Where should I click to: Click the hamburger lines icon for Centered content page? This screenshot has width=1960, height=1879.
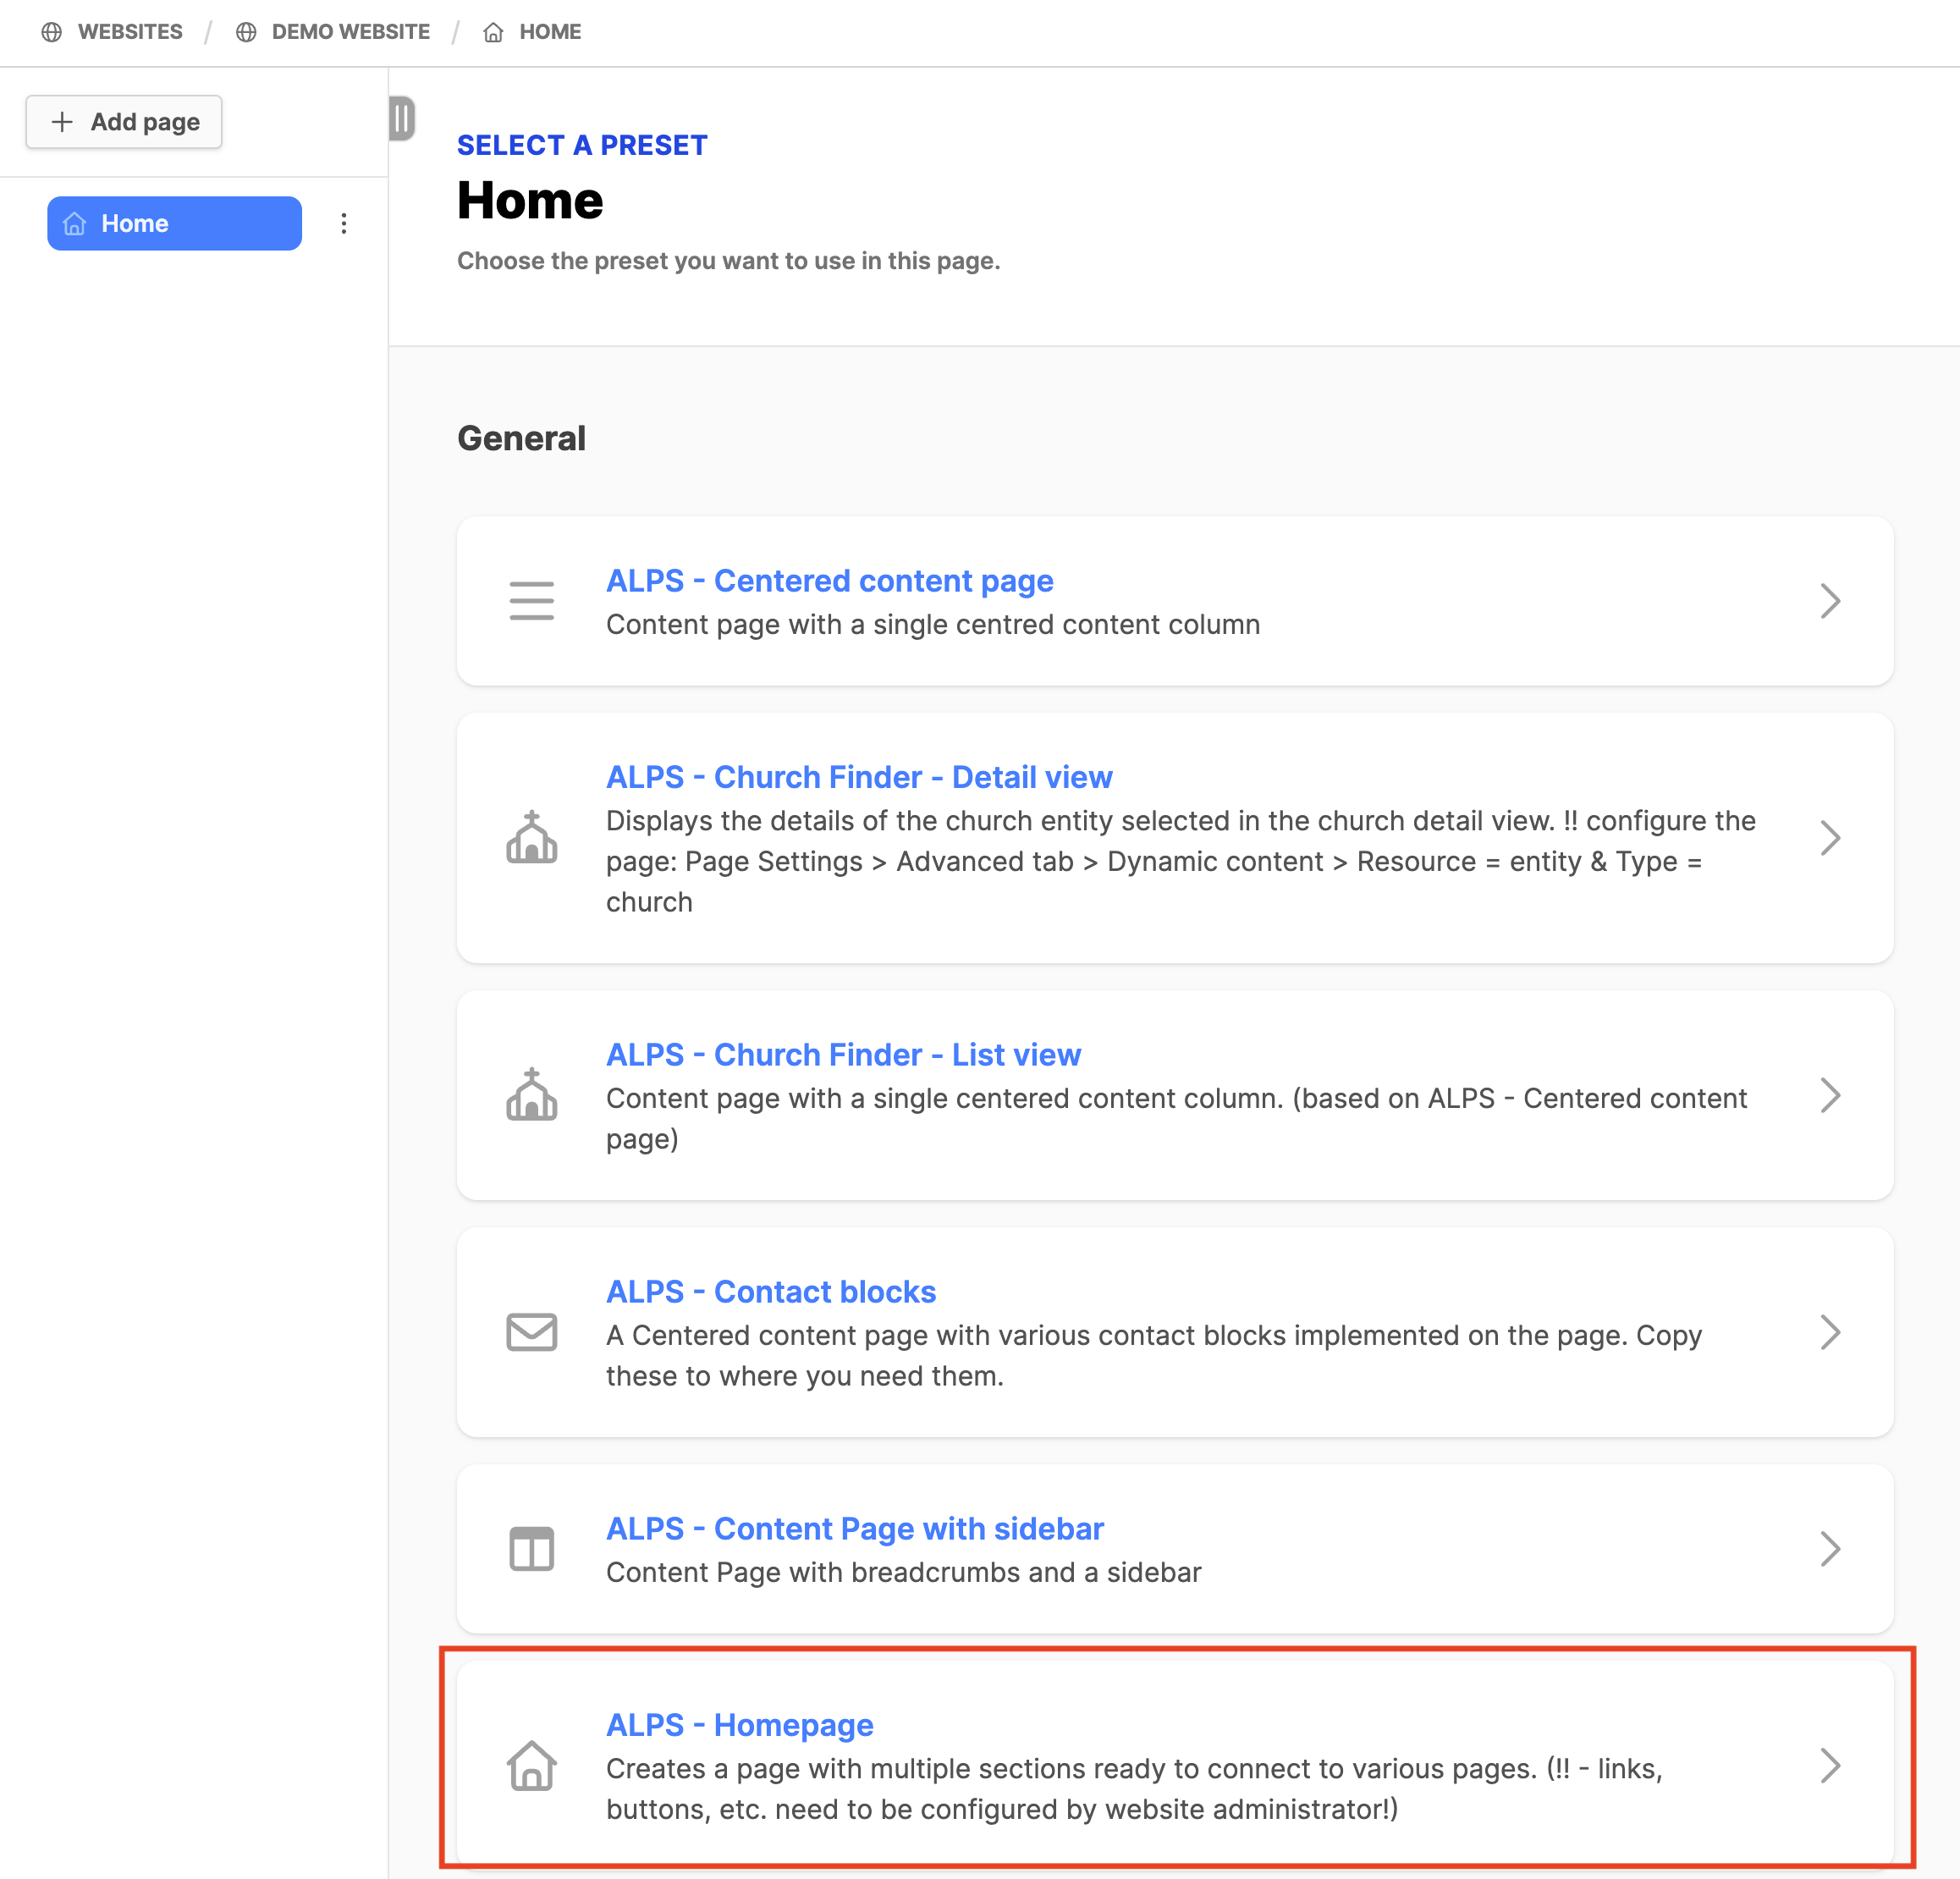(x=531, y=601)
